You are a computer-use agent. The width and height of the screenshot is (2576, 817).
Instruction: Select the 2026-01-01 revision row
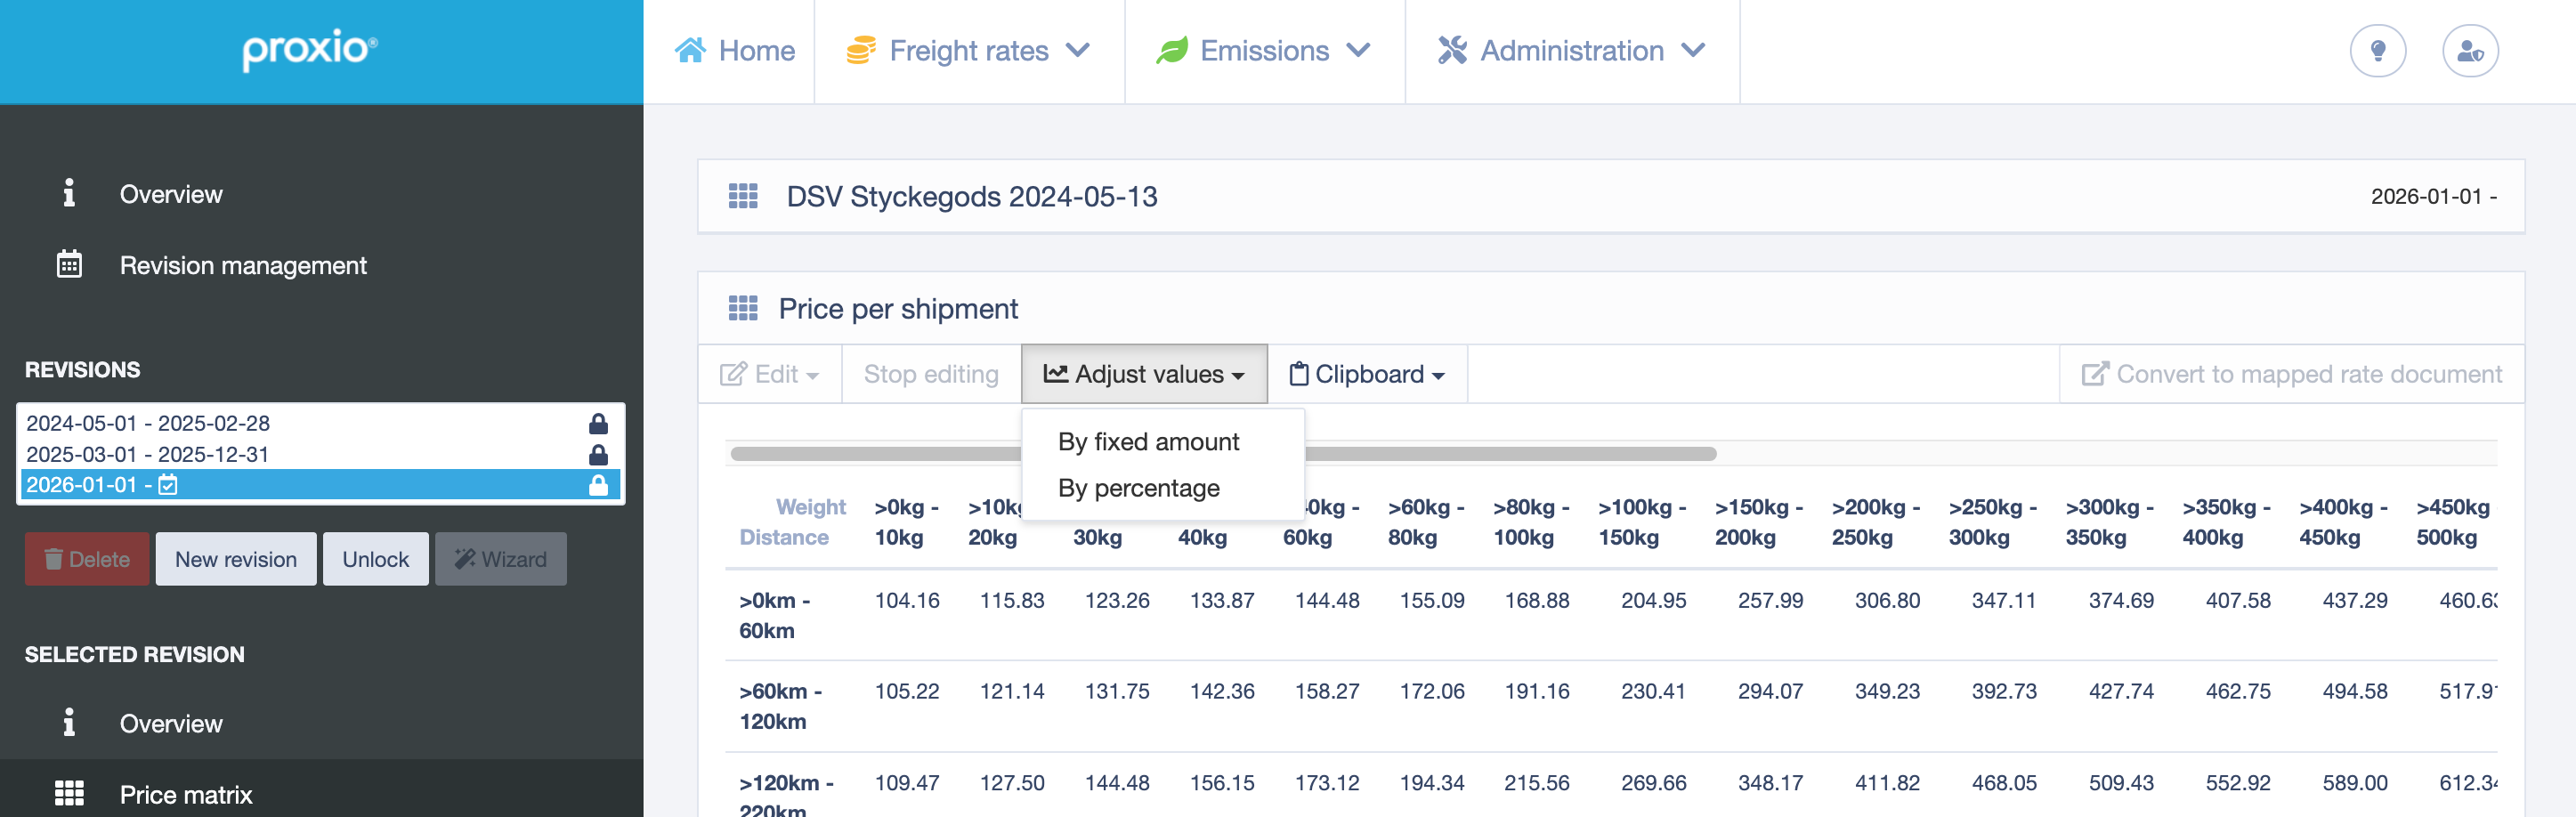click(320, 485)
